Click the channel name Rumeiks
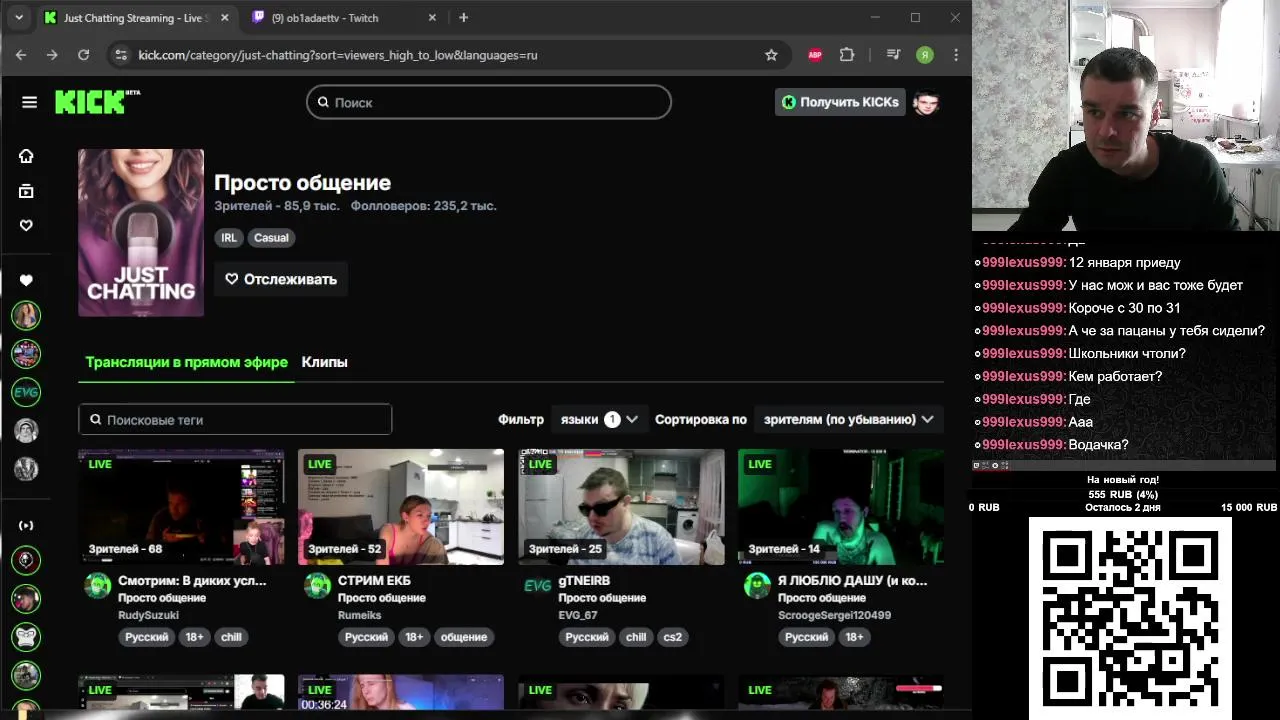Viewport: 1280px width, 720px height. point(360,615)
